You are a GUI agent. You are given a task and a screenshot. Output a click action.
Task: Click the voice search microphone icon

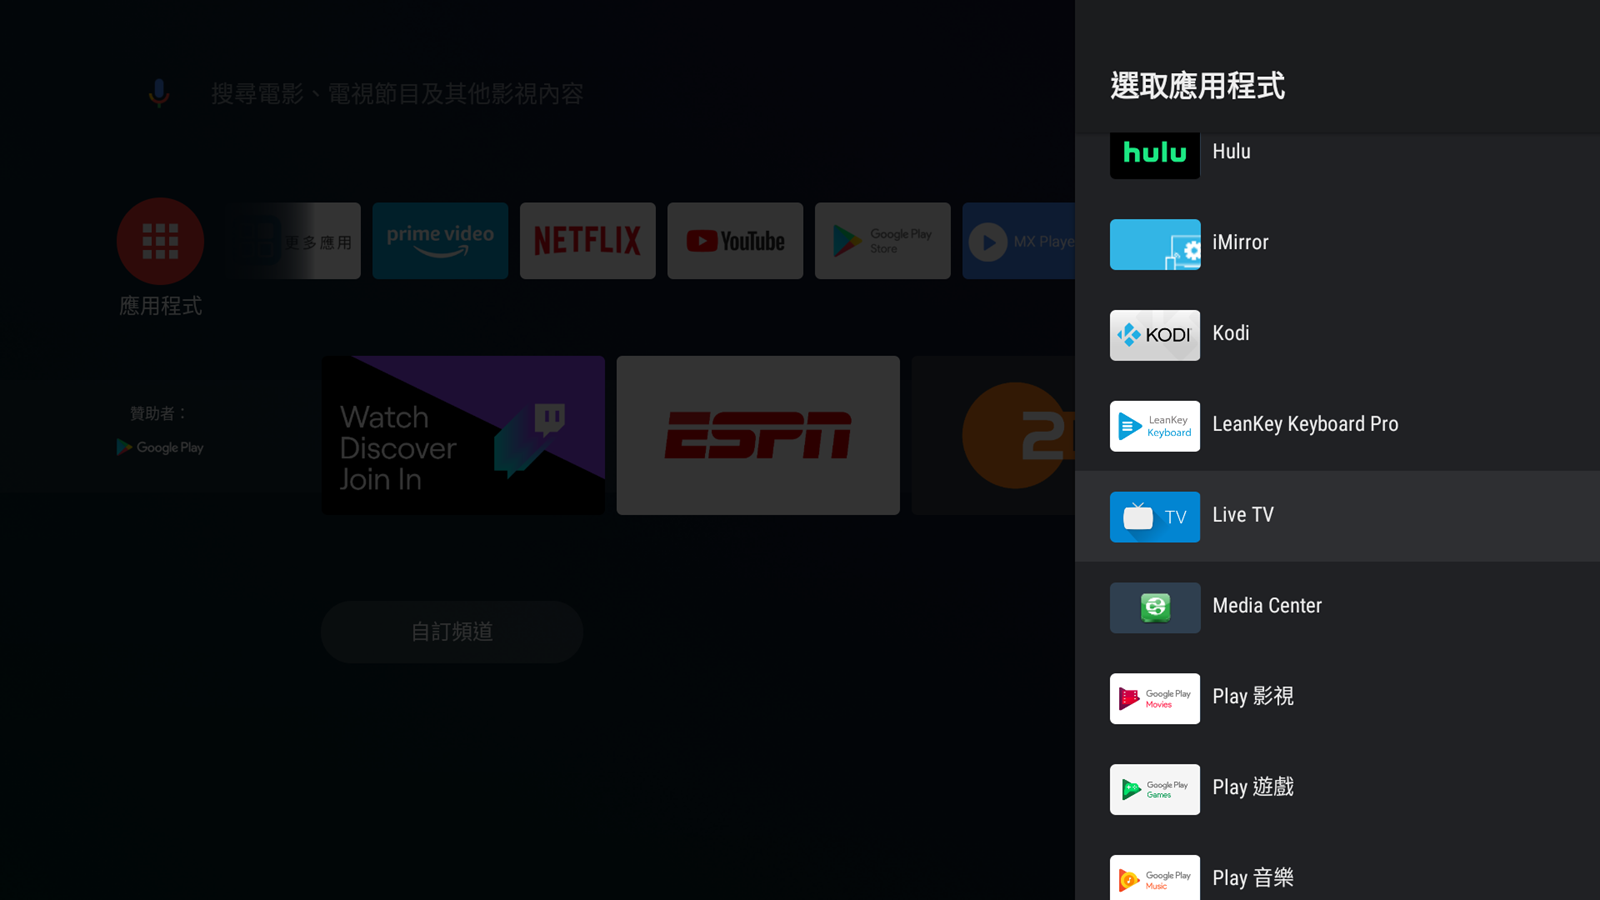[x=159, y=93]
